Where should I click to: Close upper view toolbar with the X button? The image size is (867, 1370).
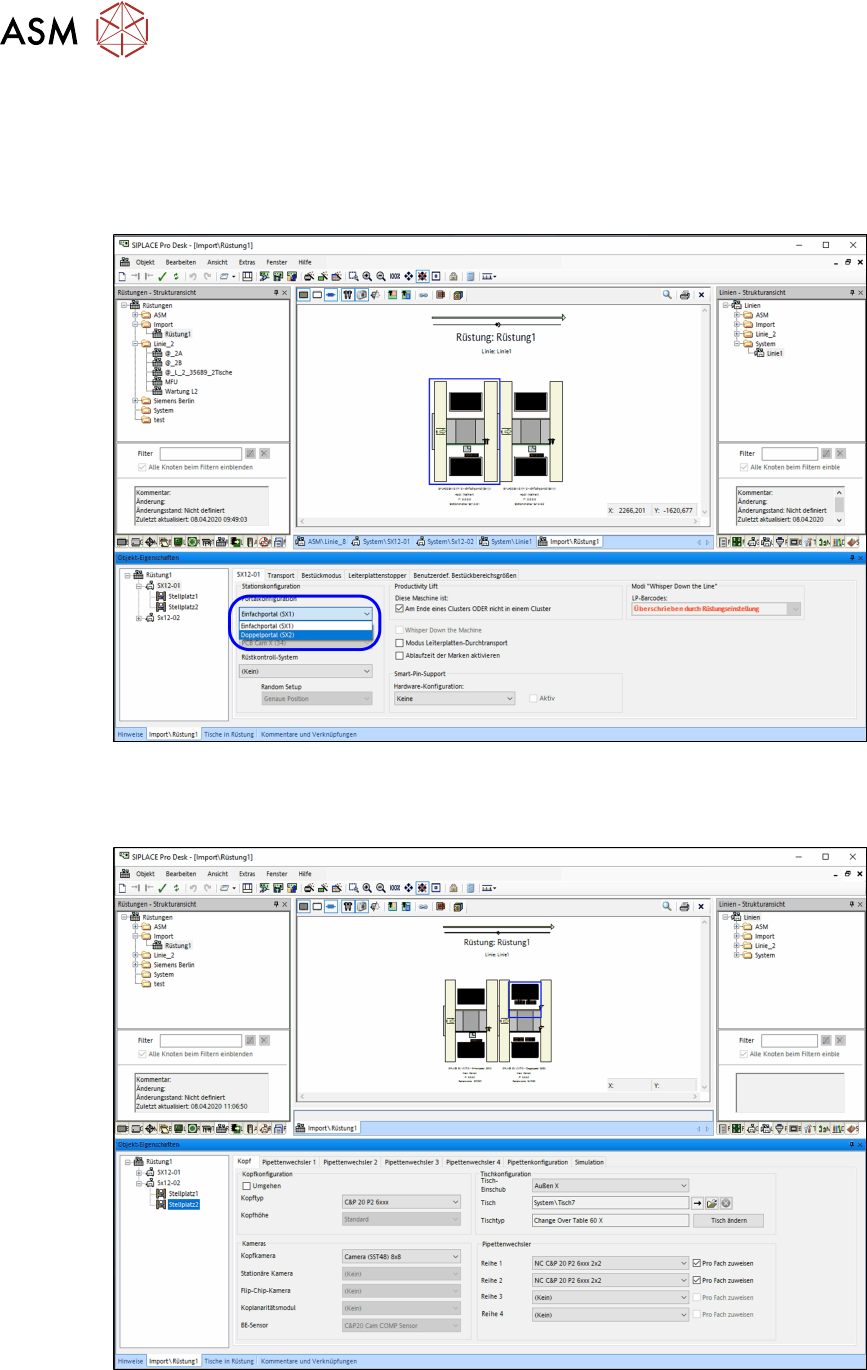point(702,295)
